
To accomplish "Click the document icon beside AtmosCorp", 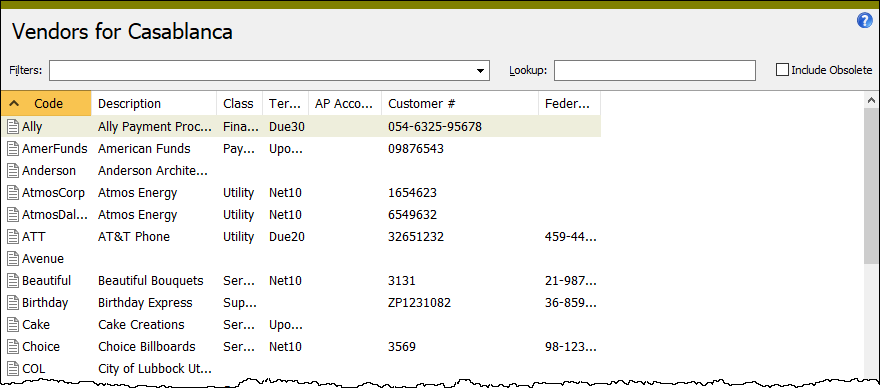I will pos(13,193).
